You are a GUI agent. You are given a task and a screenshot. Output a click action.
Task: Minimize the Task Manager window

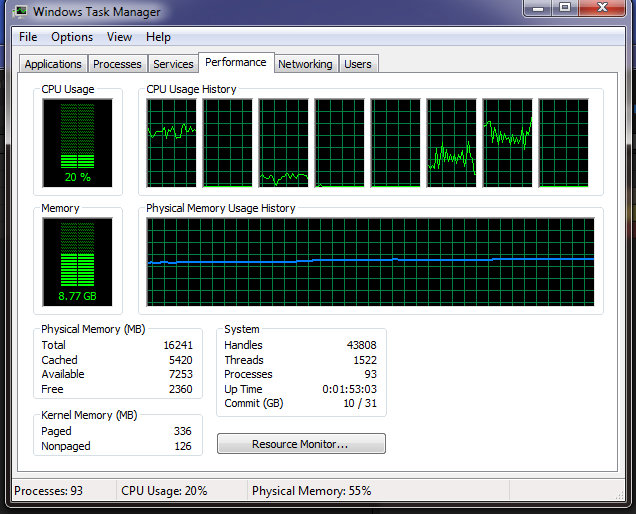(x=538, y=7)
